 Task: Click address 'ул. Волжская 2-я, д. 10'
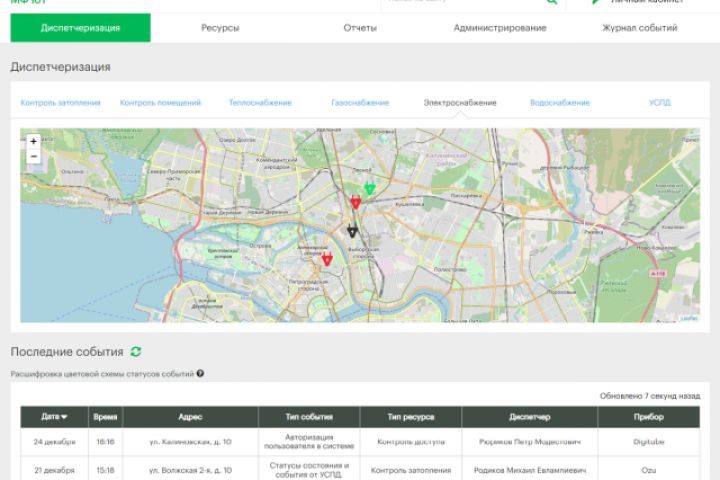pos(190,470)
